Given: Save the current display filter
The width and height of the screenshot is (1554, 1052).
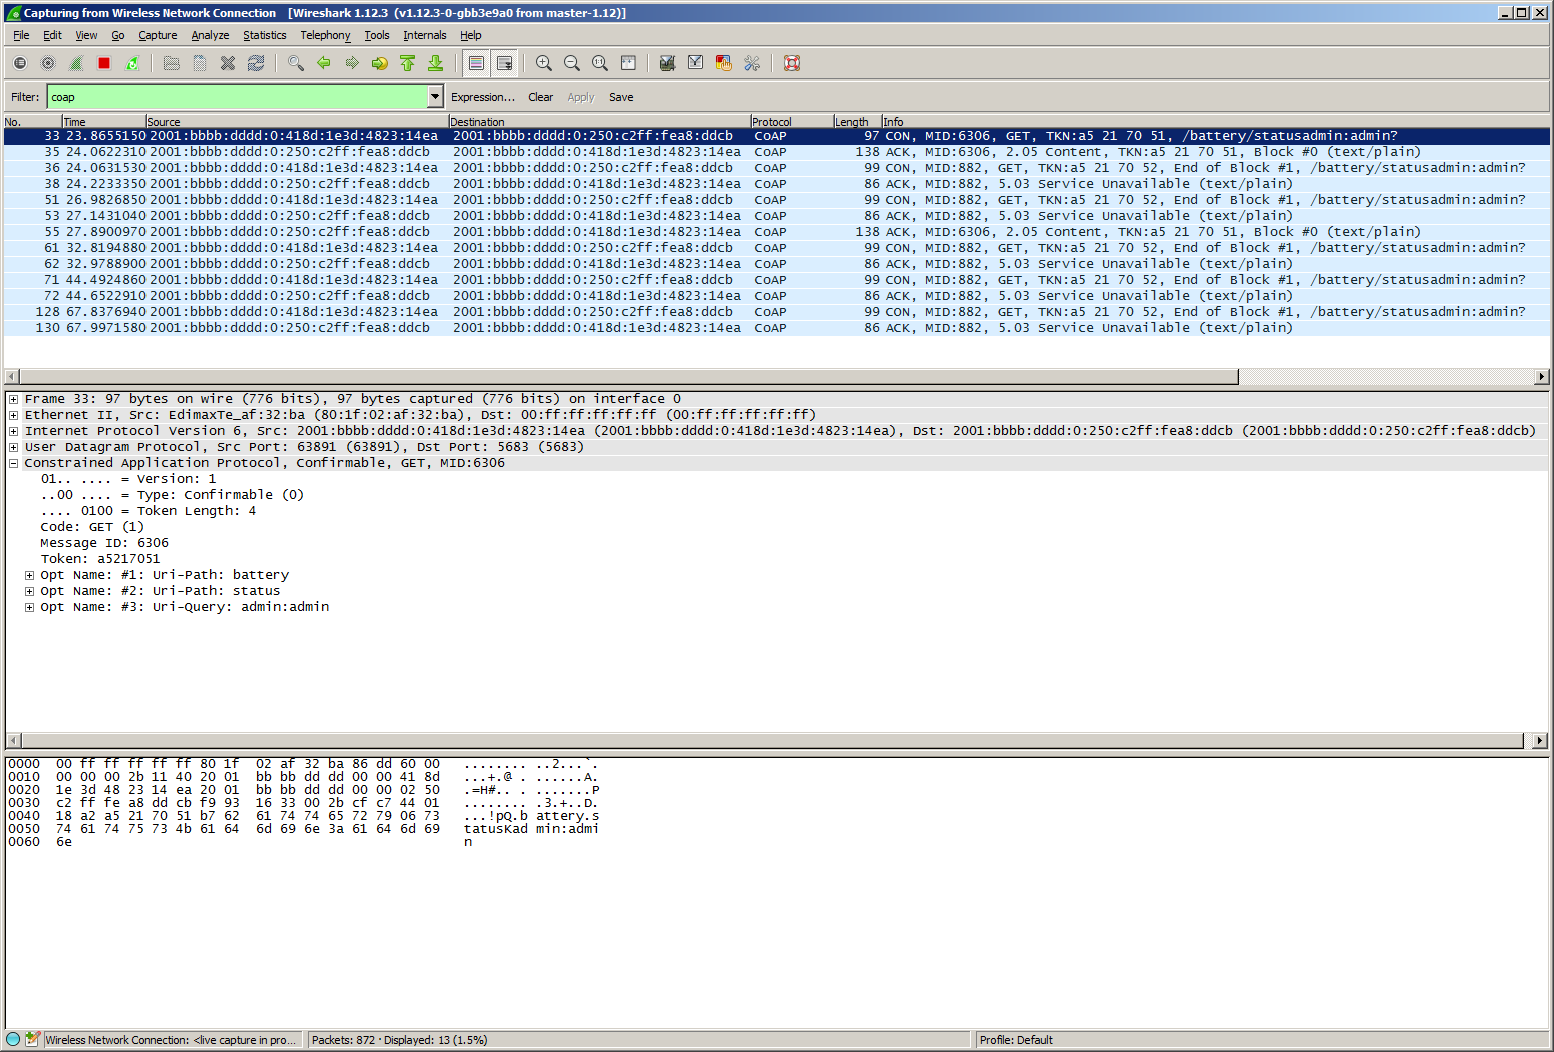Looking at the screenshot, I should click(621, 97).
